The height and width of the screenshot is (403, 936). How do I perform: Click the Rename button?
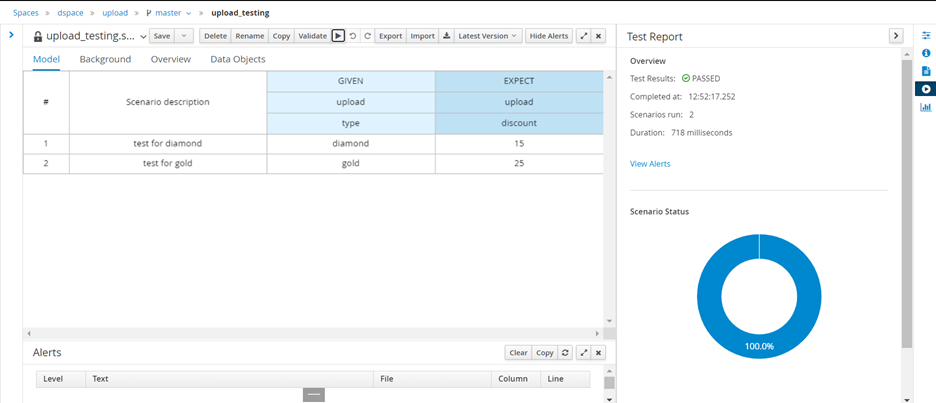coord(250,36)
